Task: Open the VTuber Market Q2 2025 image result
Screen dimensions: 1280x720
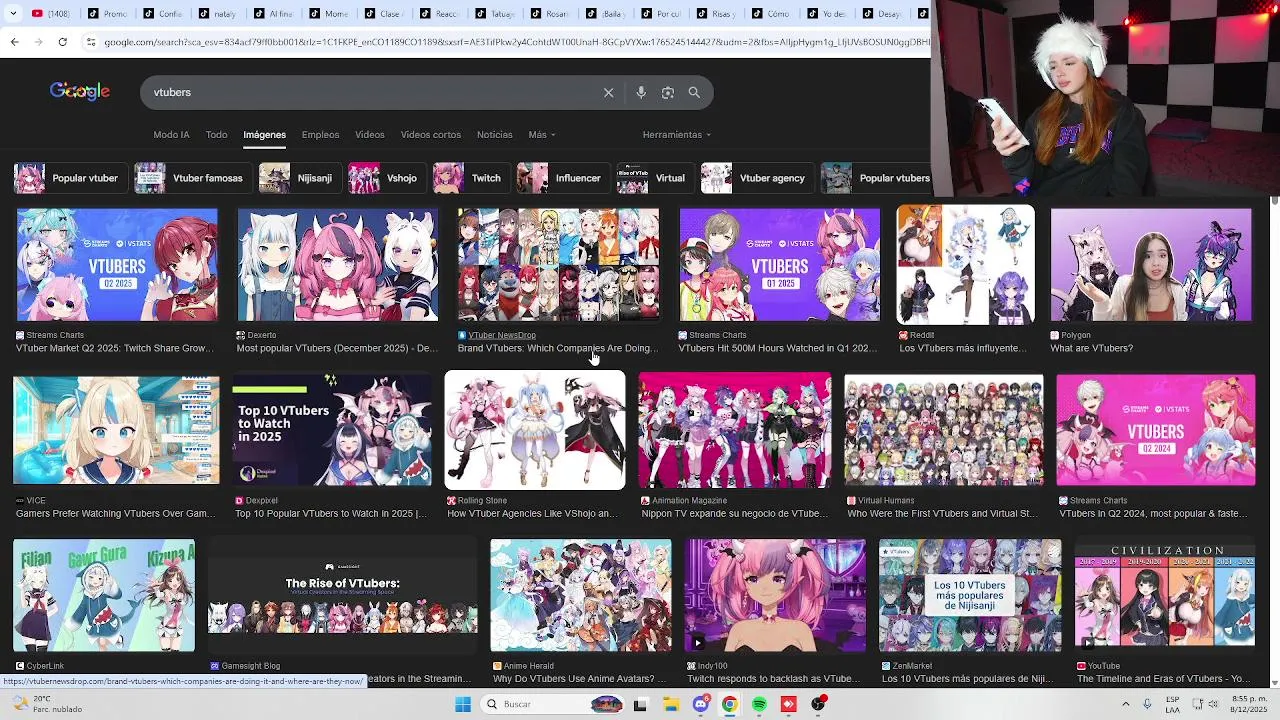Action: tap(117, 264)
